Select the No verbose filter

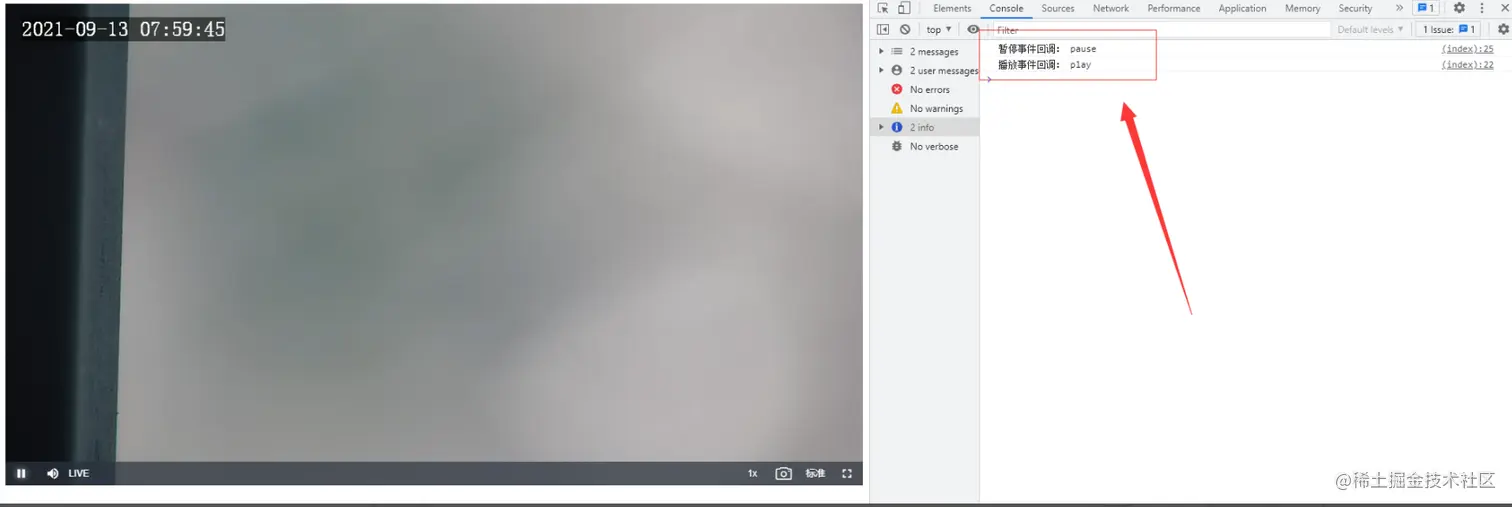point(925,147)
